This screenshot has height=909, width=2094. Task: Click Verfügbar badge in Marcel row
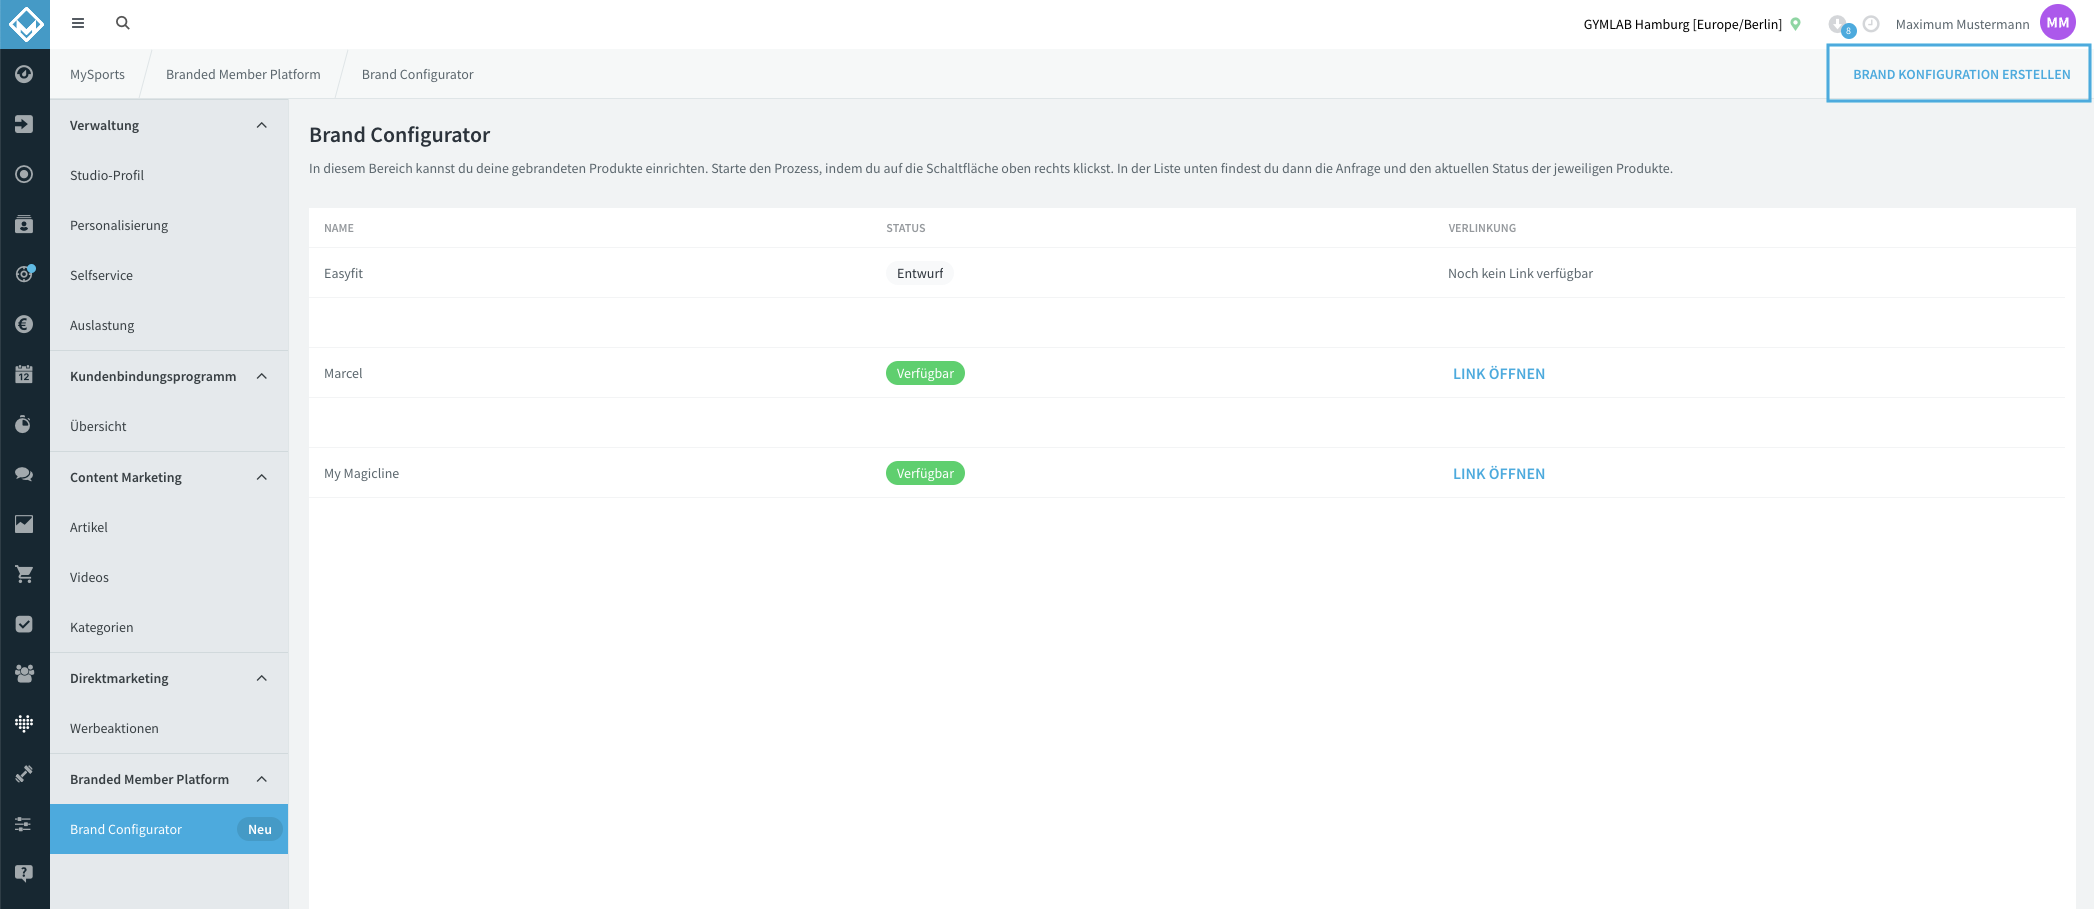tap(925, 373)
